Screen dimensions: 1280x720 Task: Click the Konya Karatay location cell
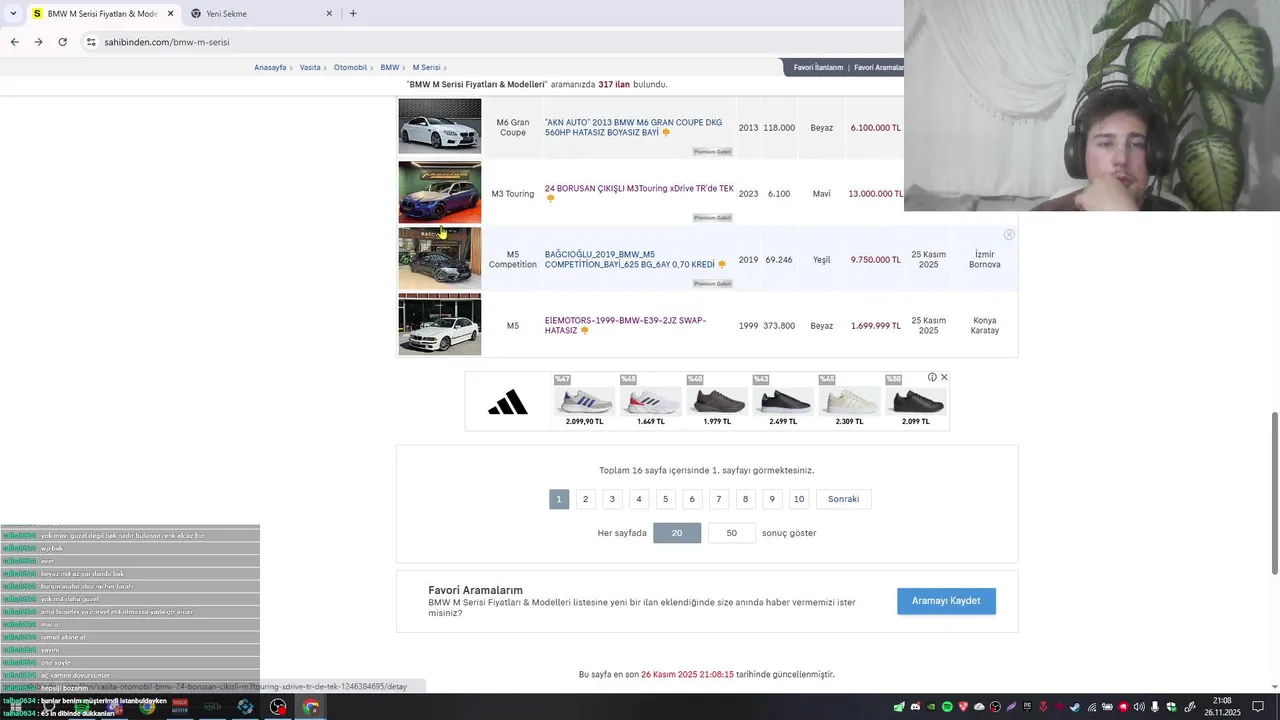(984, 326)
